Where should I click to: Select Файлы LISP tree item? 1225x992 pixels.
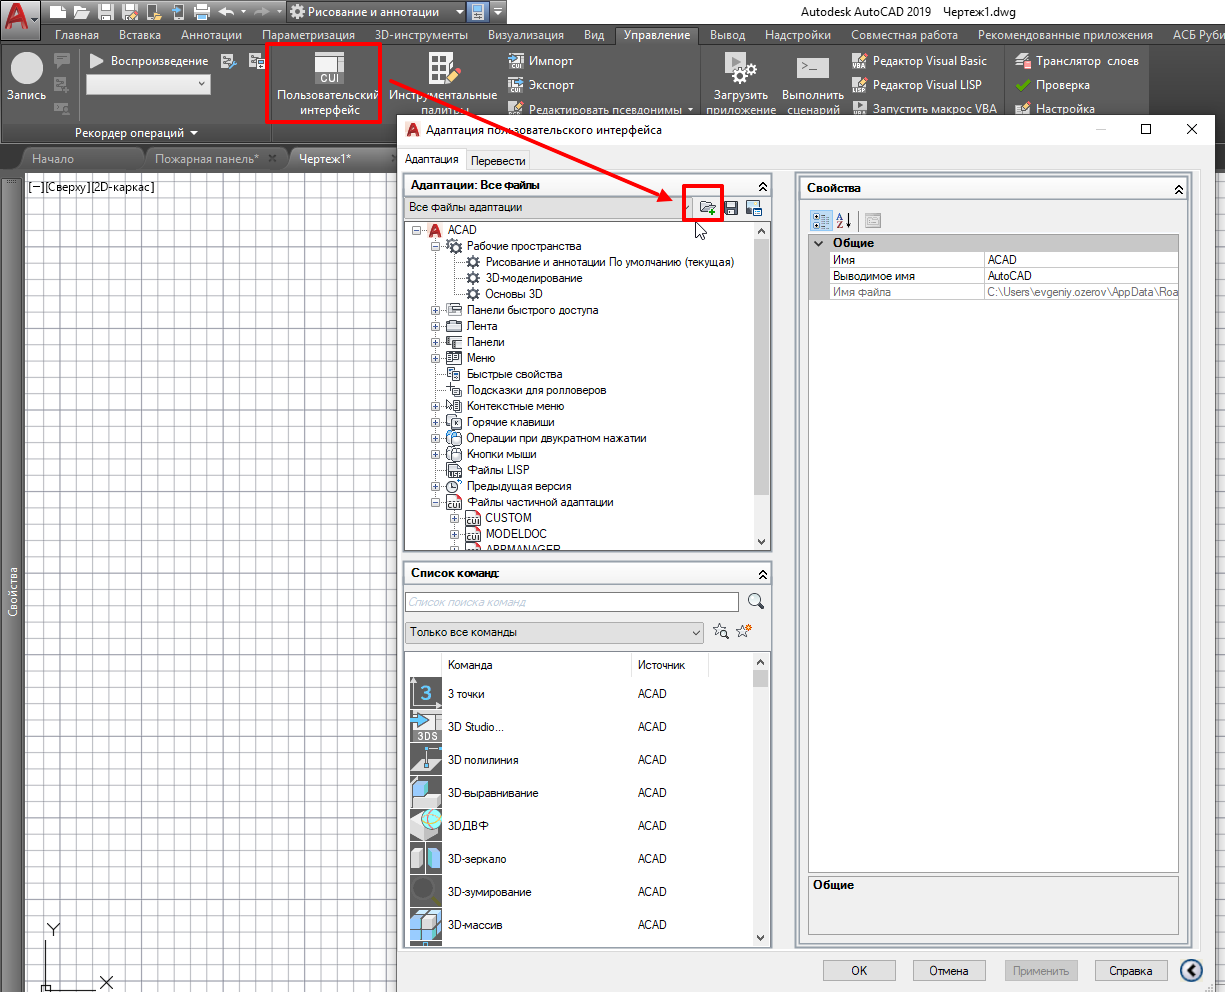tap(498, 470)
